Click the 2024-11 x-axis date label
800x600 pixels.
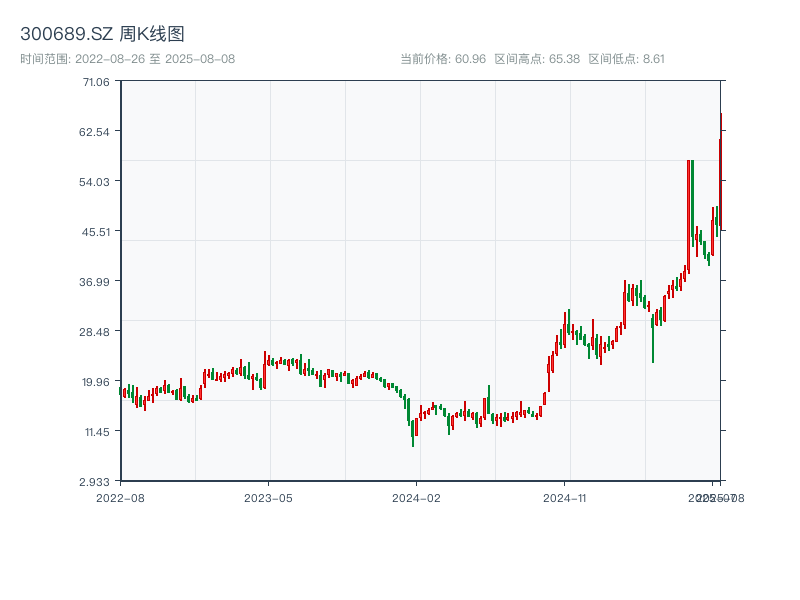coord(567,497)
